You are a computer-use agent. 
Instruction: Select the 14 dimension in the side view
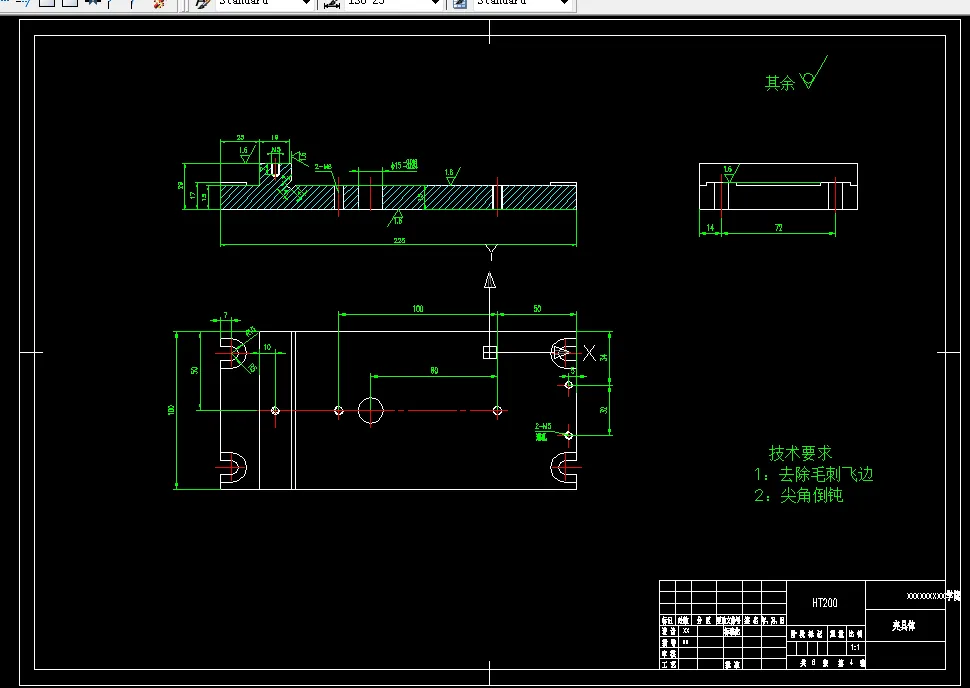(710, 228)
